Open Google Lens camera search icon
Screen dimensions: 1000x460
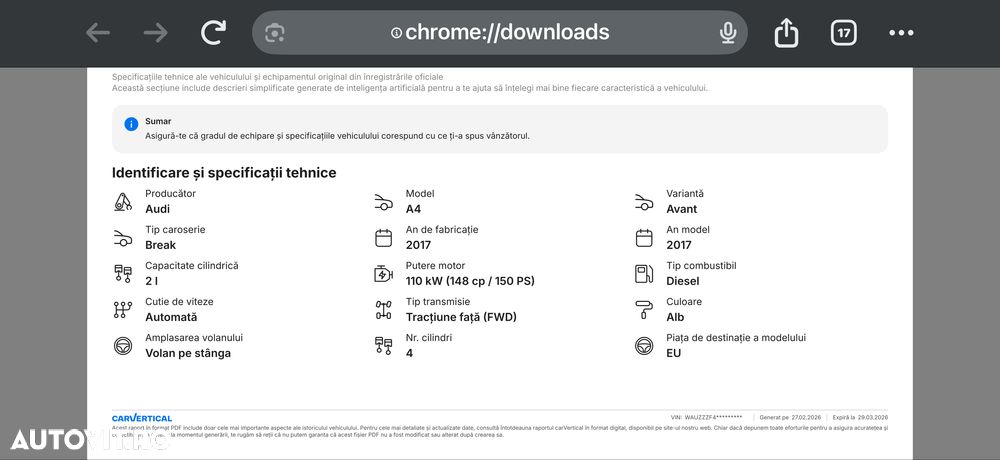(275, 33)
